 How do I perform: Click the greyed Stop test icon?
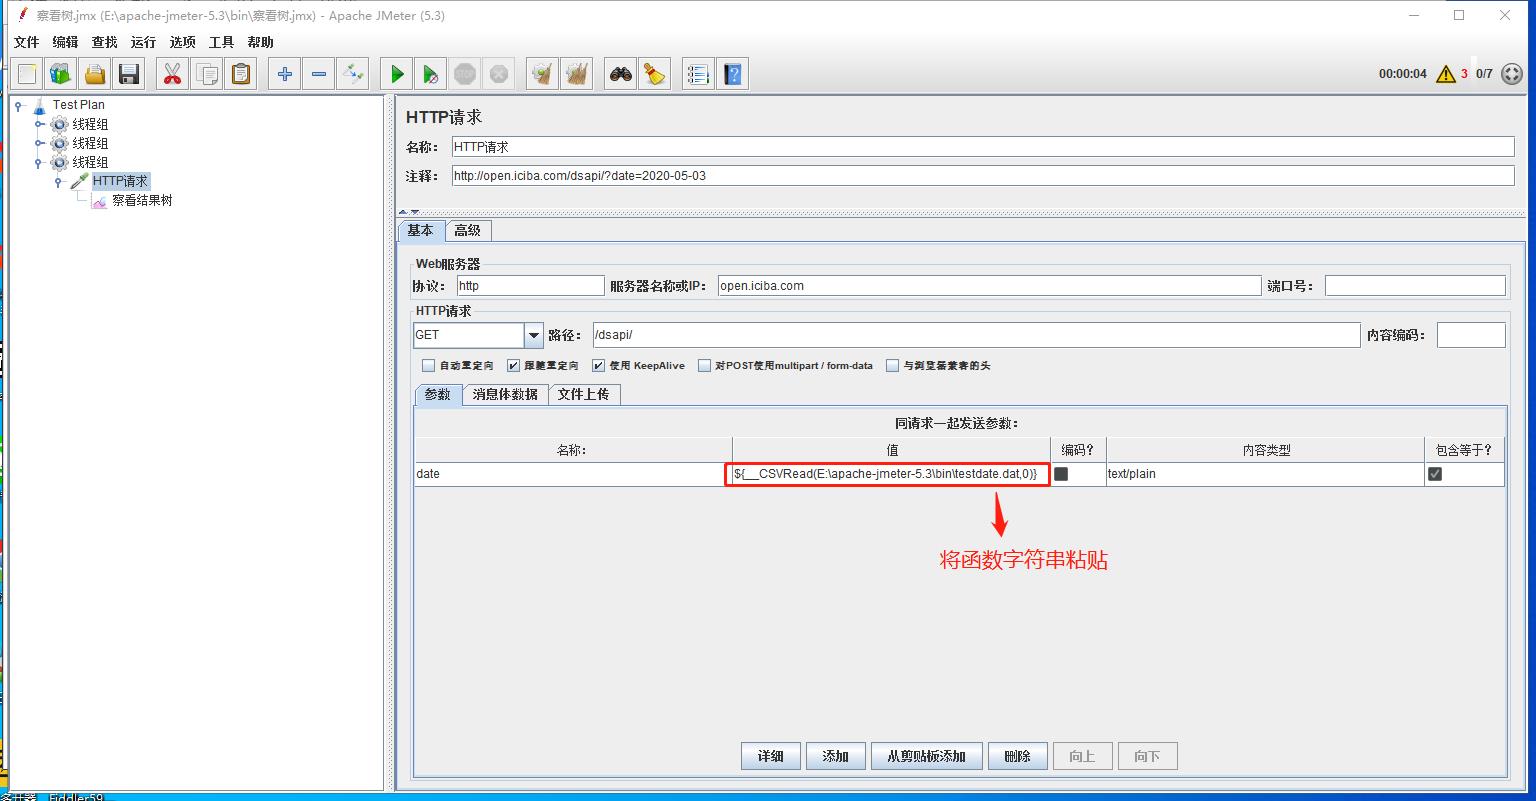[x=465, y=74]
